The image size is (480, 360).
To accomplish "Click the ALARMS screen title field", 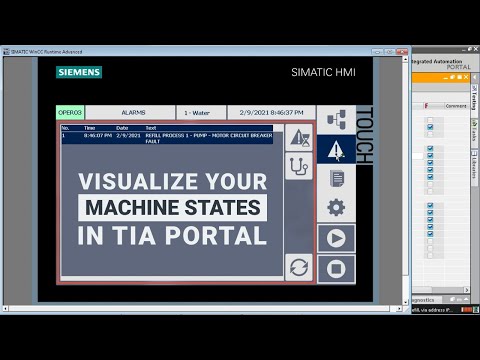I will click(130, 113).
